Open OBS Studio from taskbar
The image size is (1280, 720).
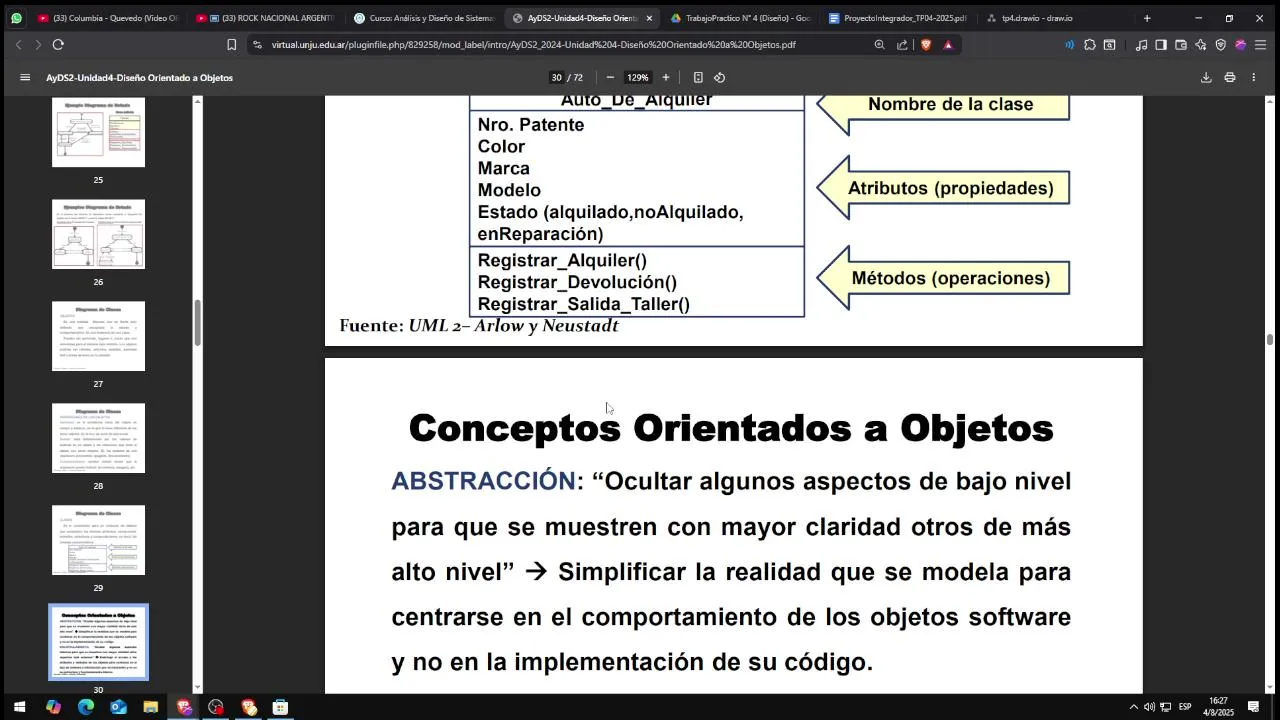pos(216,707)
